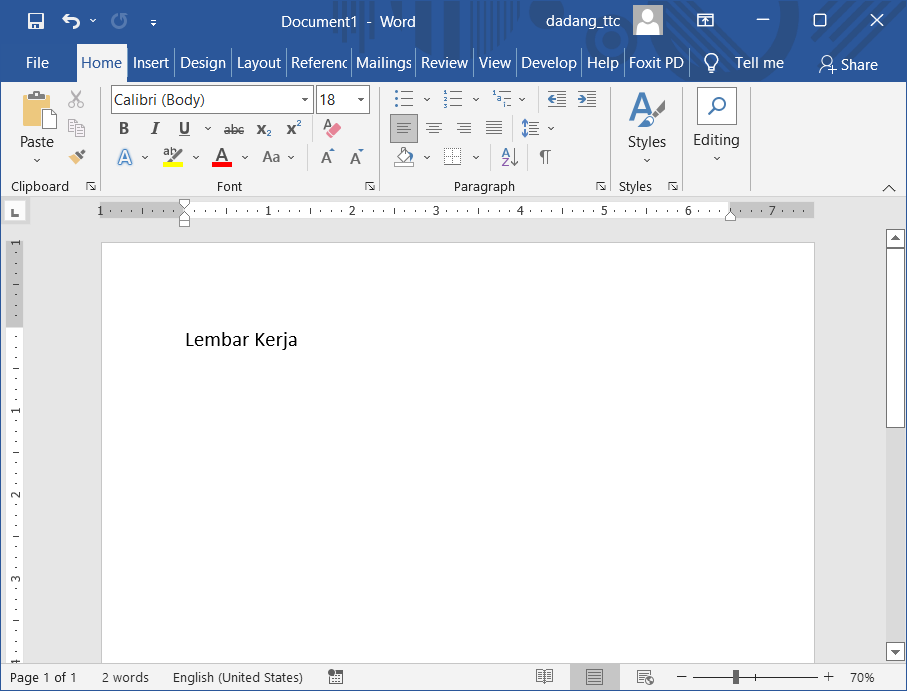Apply Strikethrough to text
Viewport: 907px width, 691px height.
click(x=234, y=129)
